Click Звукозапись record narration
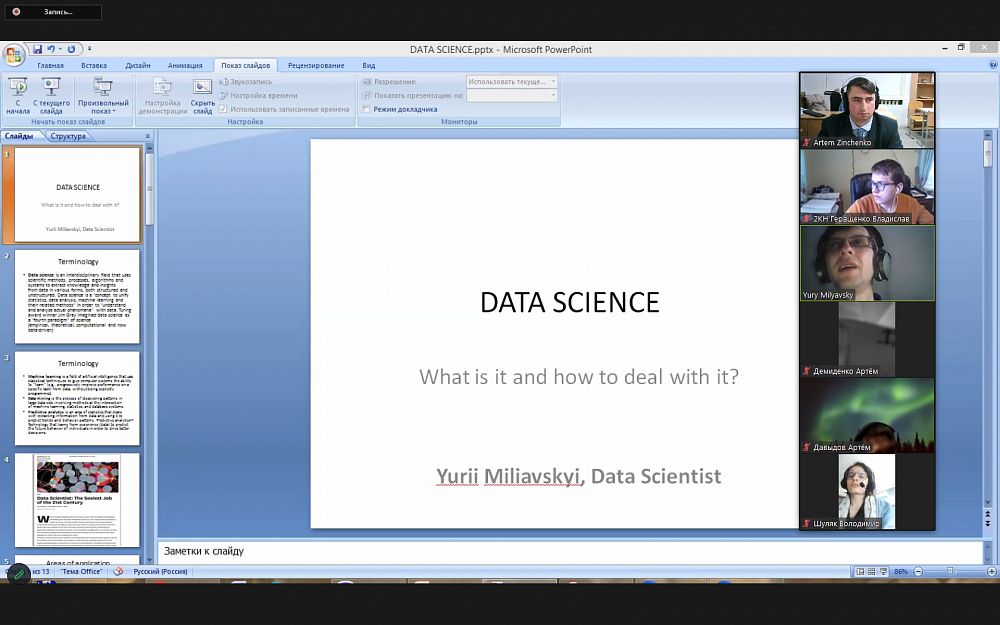The image size is (1000, 625). [x=246, y=82]
